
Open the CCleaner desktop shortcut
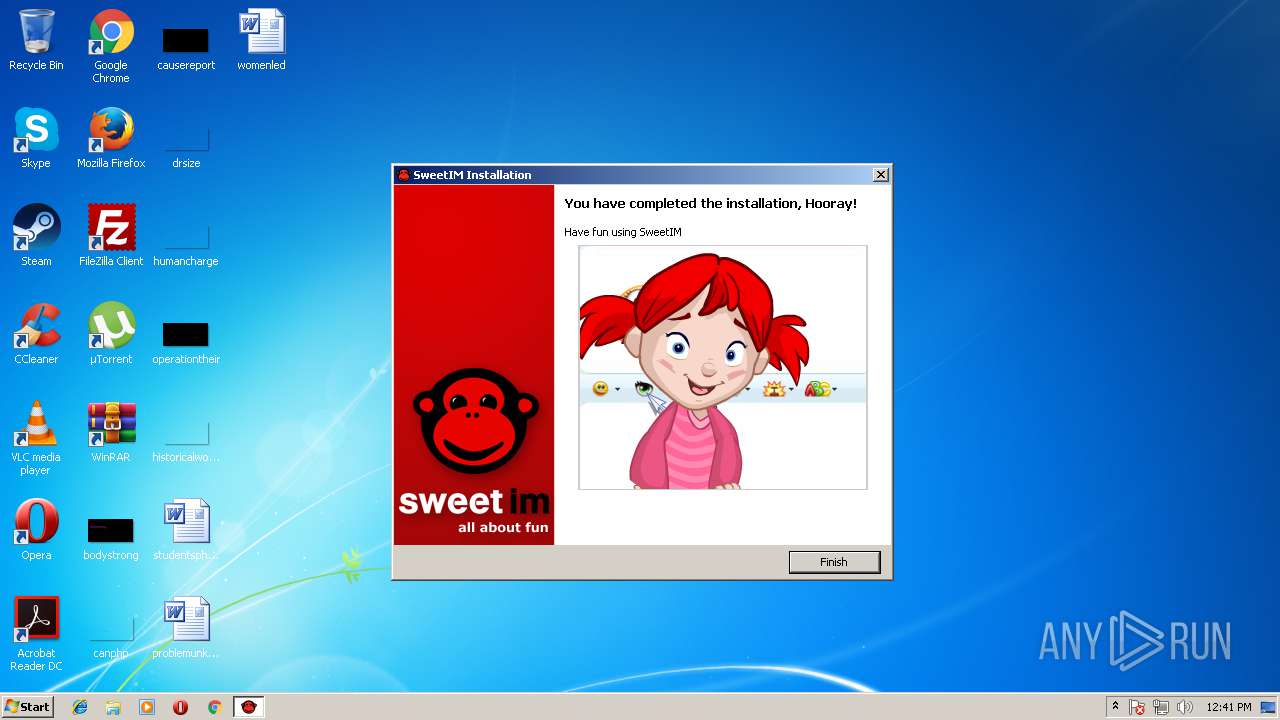coord(36,334)
